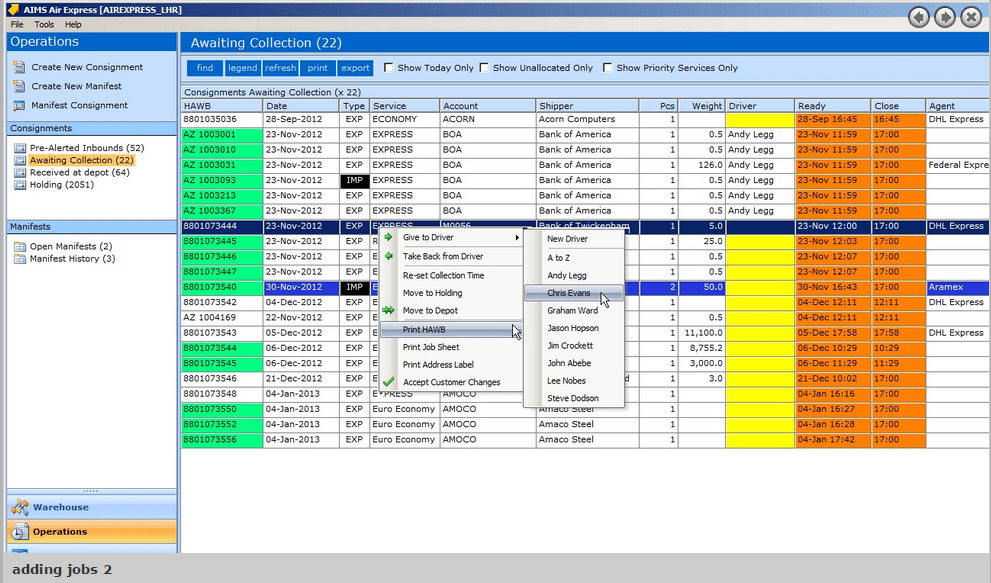This screenshot has width=991, height=583.
Task: Select Chris Evans in driver submenu
Action: pos(568,293)
